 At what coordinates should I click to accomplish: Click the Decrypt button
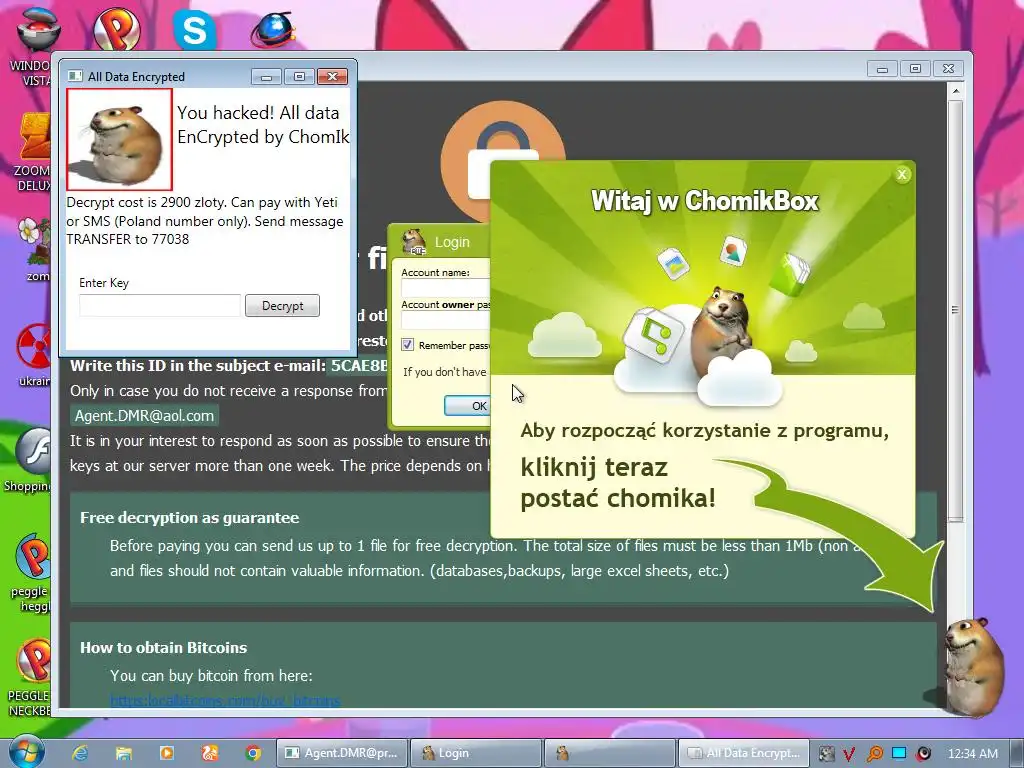tap(282, 306)
